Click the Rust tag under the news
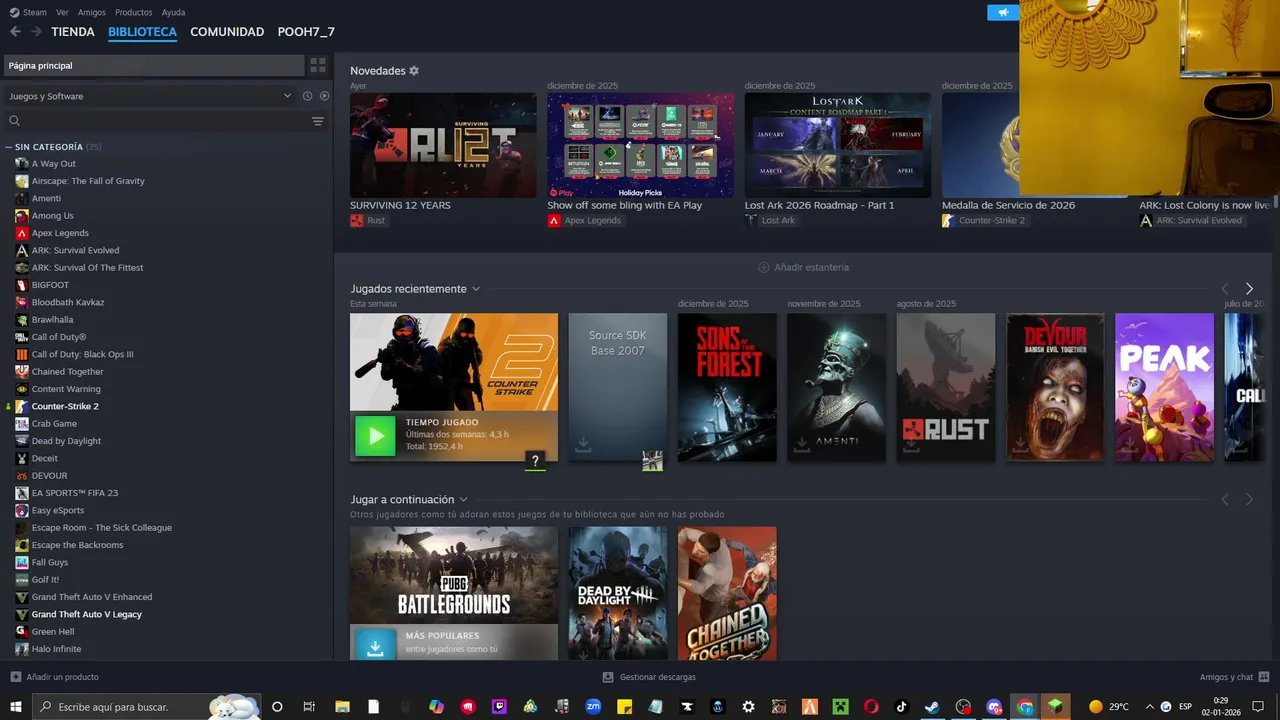1280x720 pixels. pos(368,220)
